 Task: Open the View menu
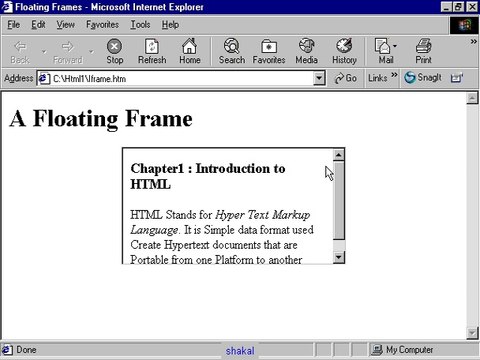65,25
